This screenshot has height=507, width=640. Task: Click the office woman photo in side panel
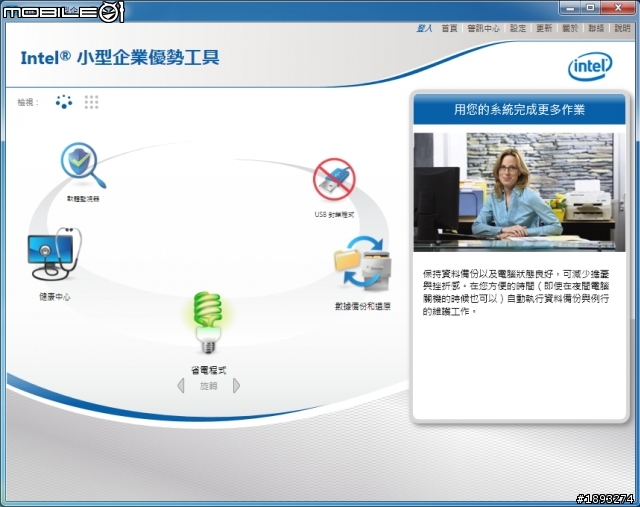tap(519, 192)
